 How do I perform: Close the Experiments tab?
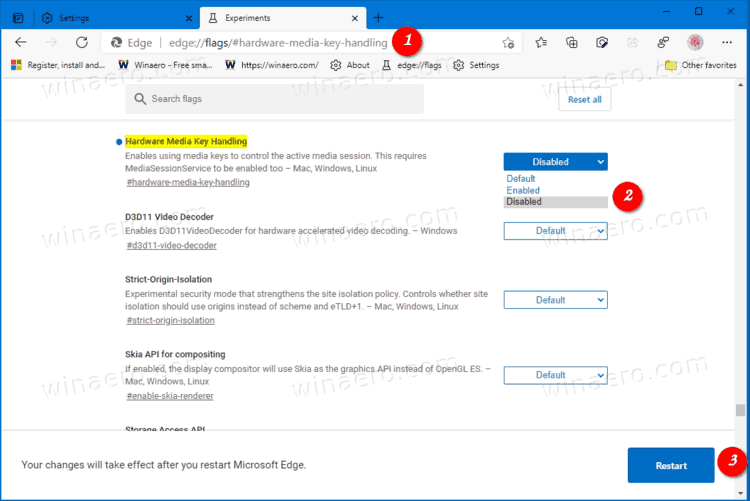coord(354,19)
